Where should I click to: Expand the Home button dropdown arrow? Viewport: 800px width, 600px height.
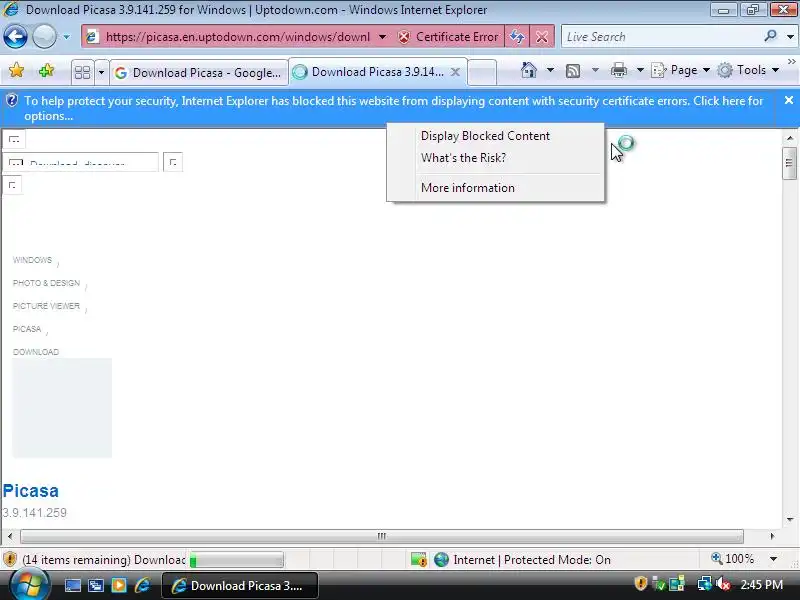pyautogui.click(x=550, y=70)
